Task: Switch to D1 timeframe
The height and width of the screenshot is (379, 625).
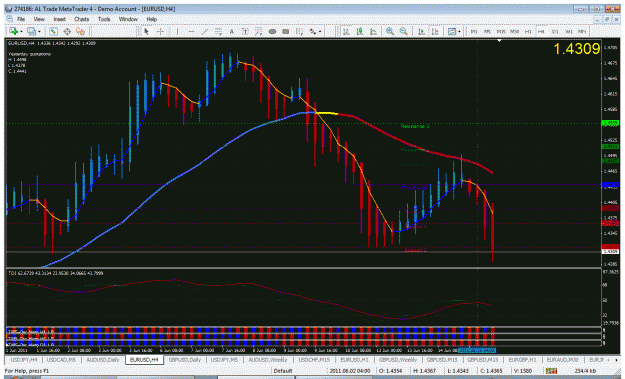Action: point(555,31)
